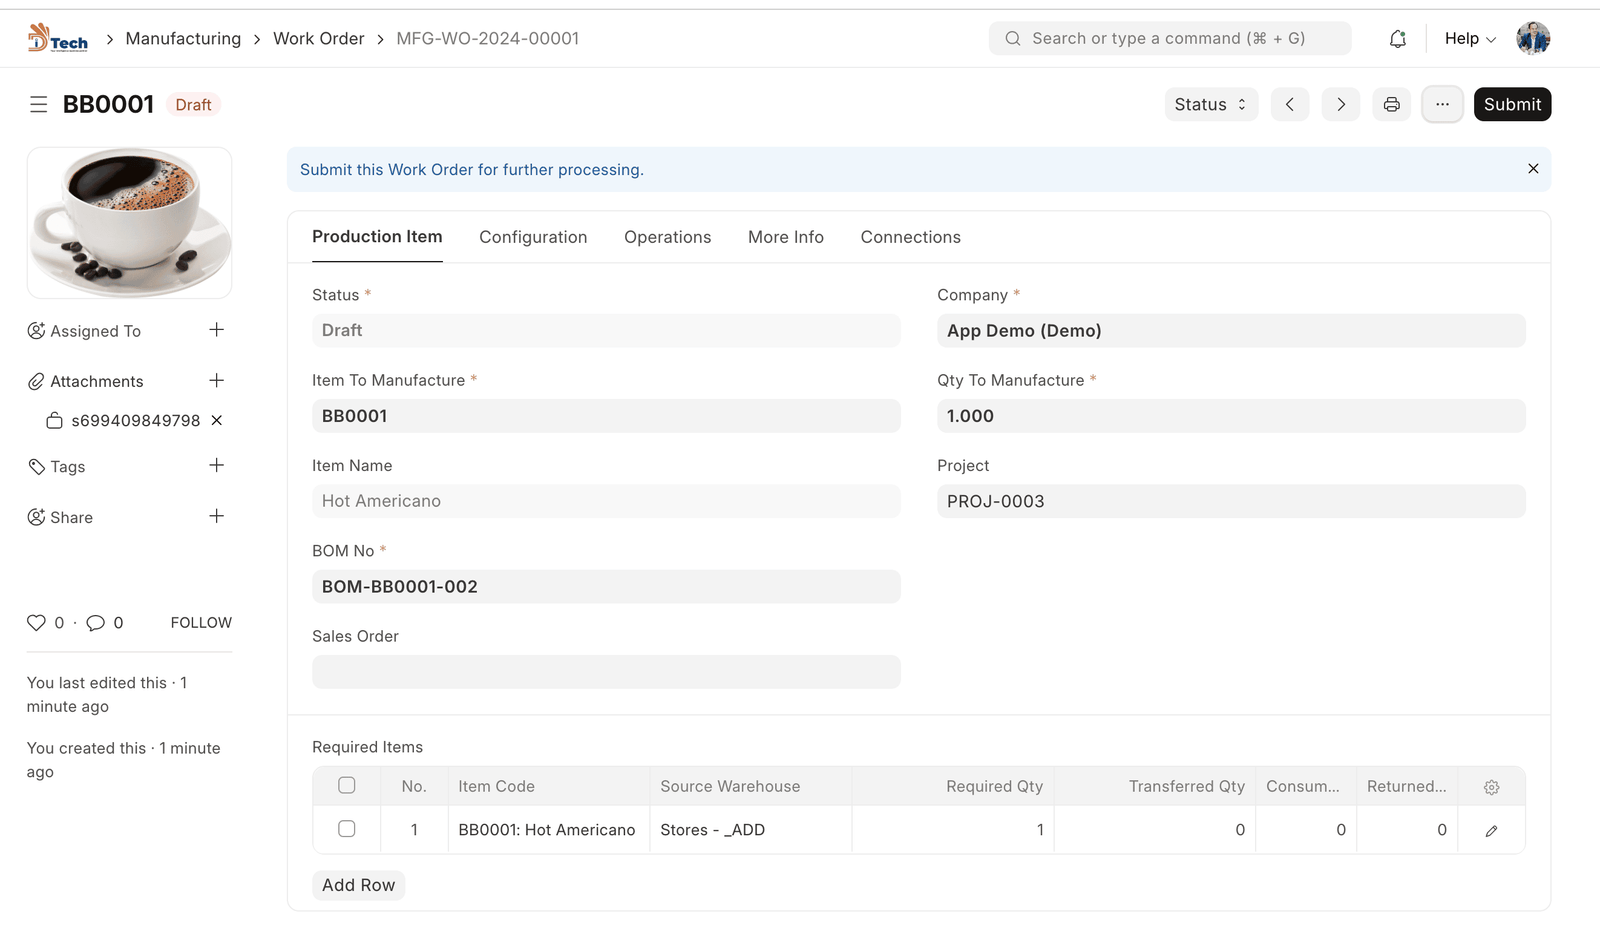The image size is (1600, 942).
Task: Open Required Items table settings gear
Action: (1491, 787)
